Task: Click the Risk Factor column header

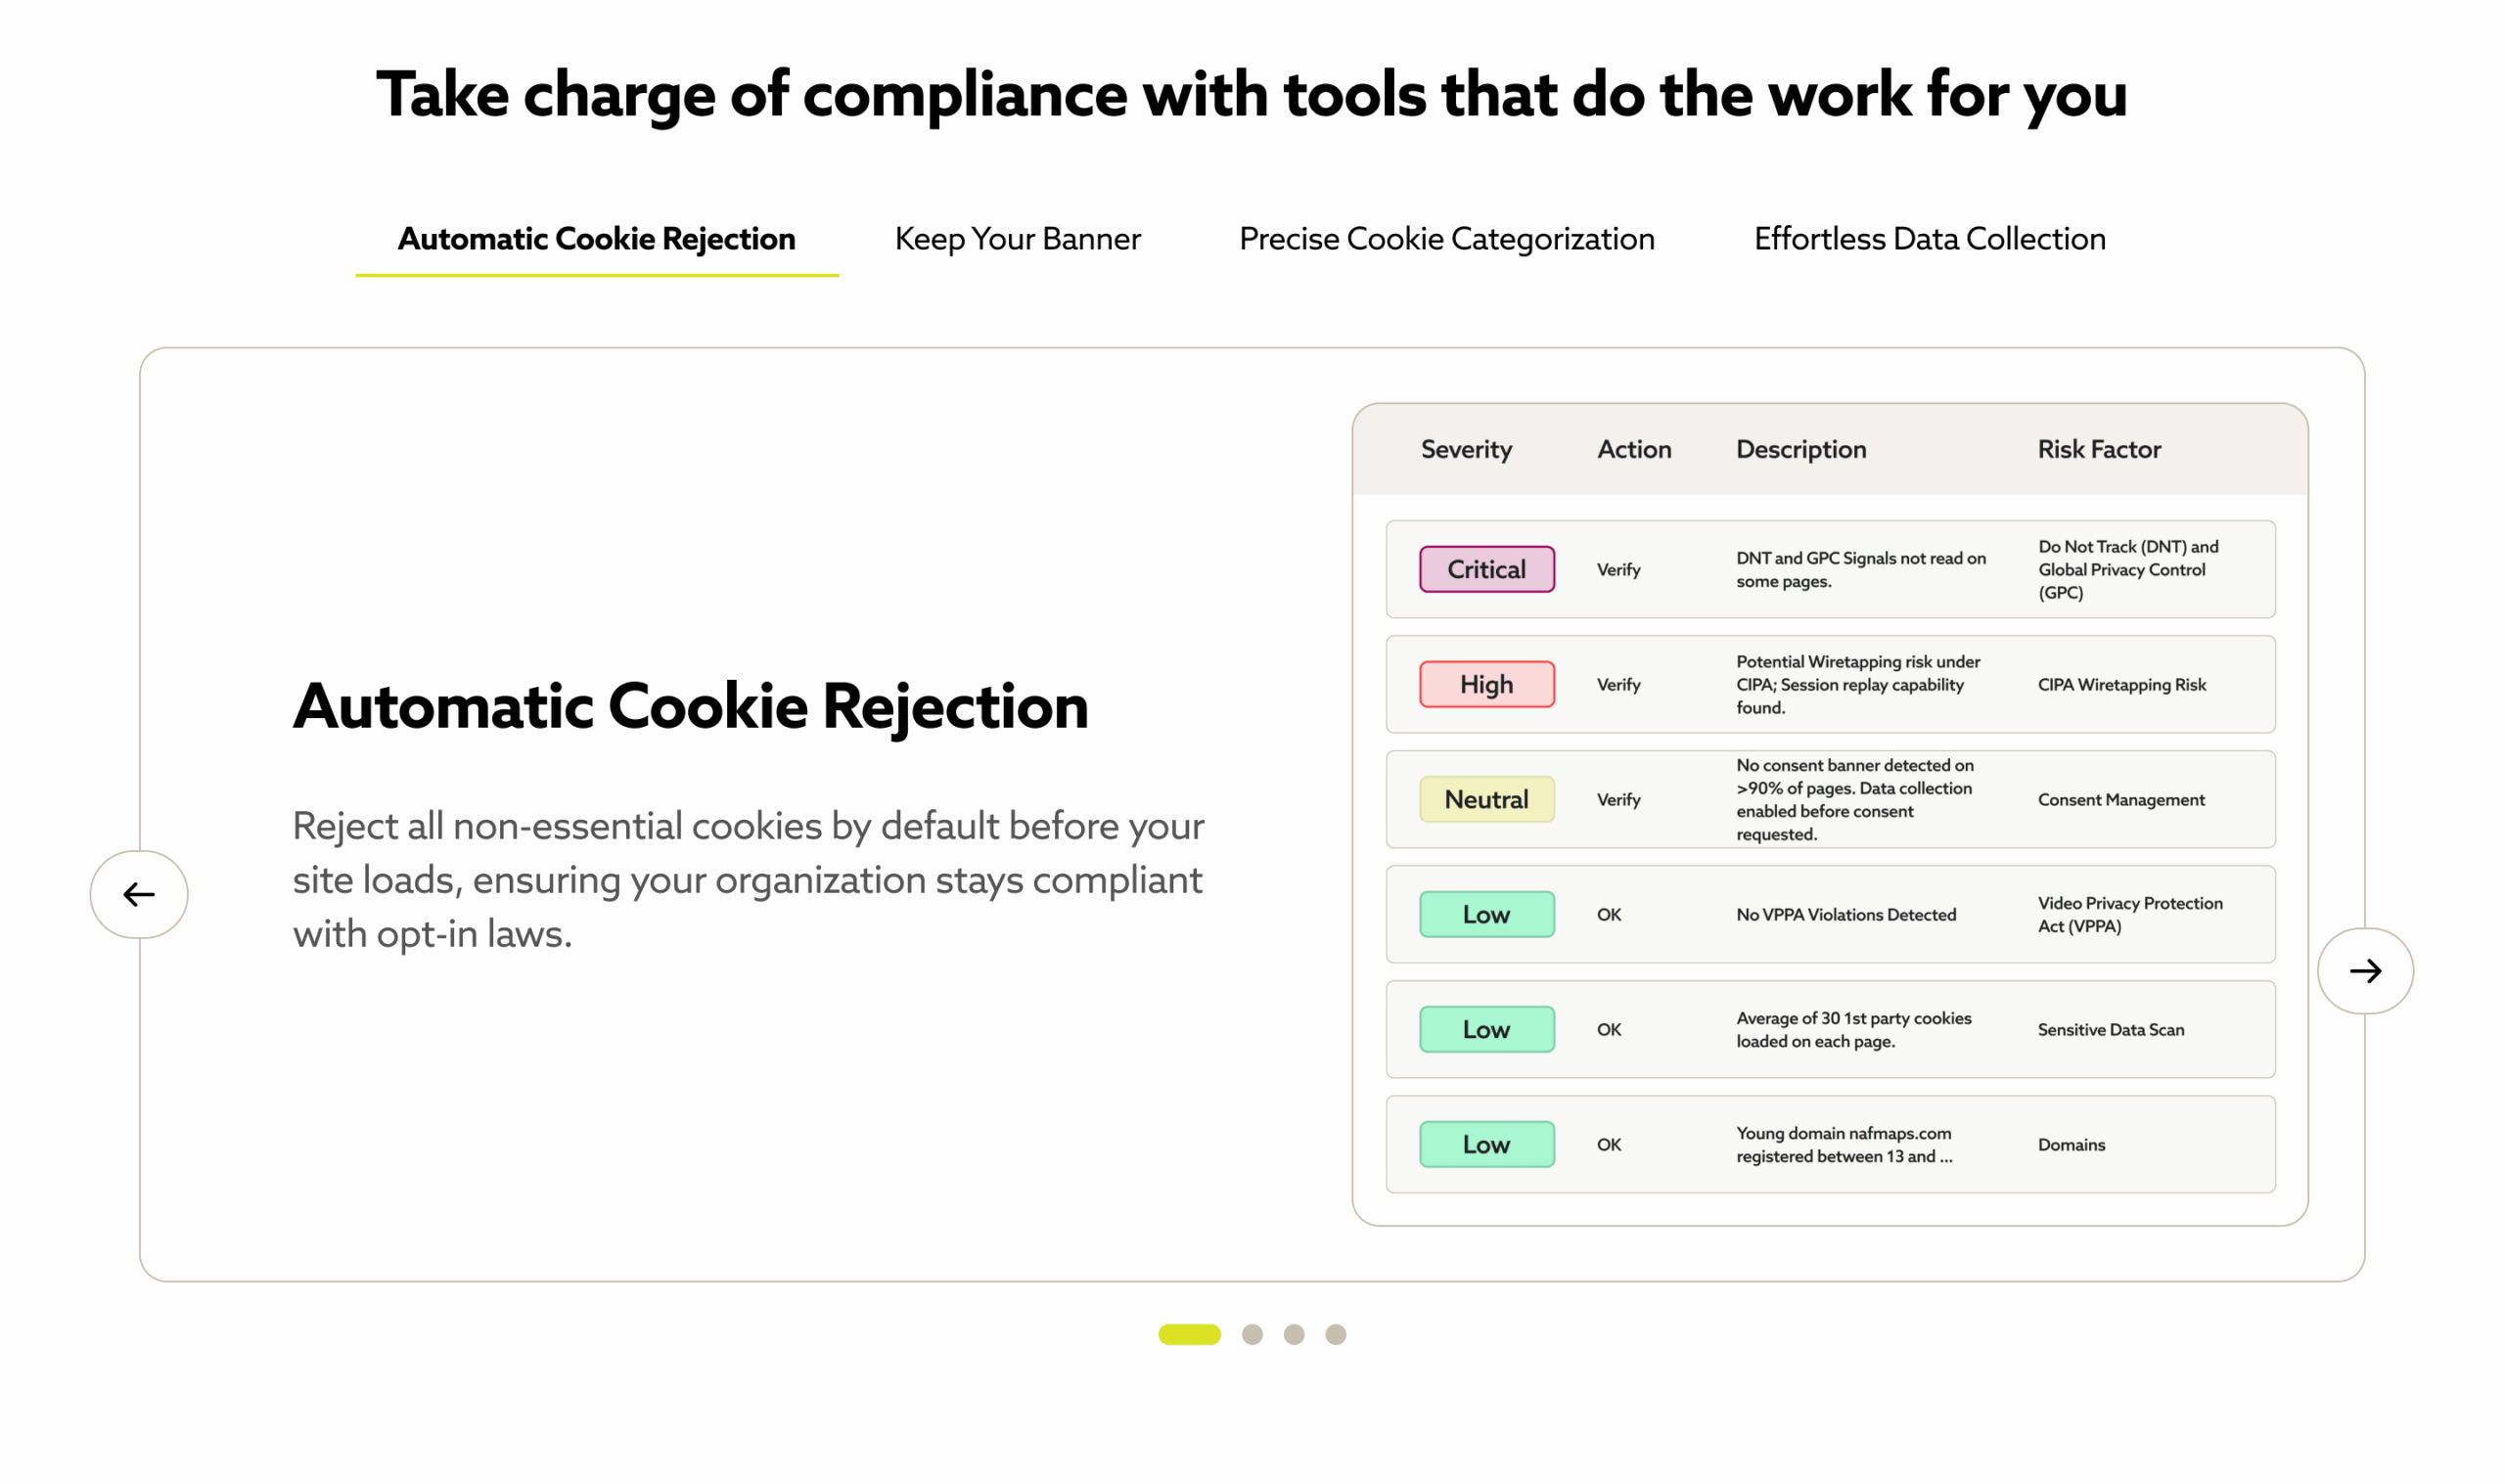Action: [x=2099, y=449]
